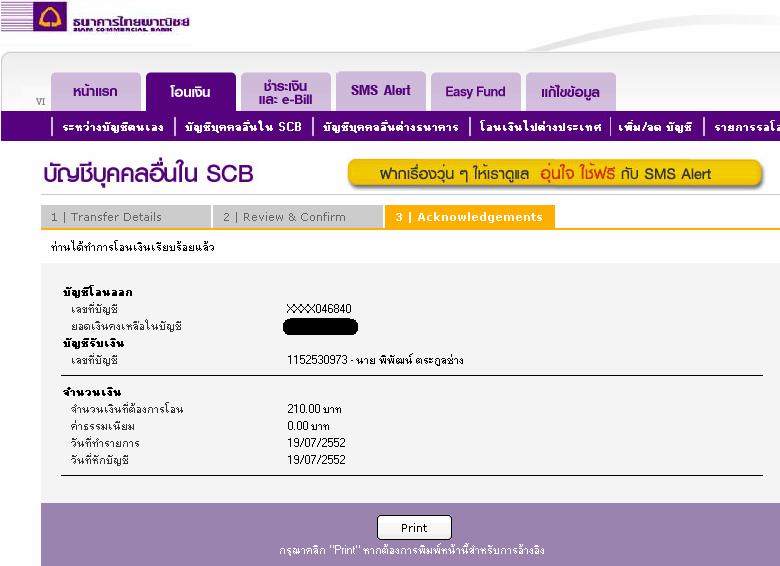The width and height of the screenshot is (780, 566).
Task: Go to the แก้ไขข้อมูล tab
Action: pos(571,92)
